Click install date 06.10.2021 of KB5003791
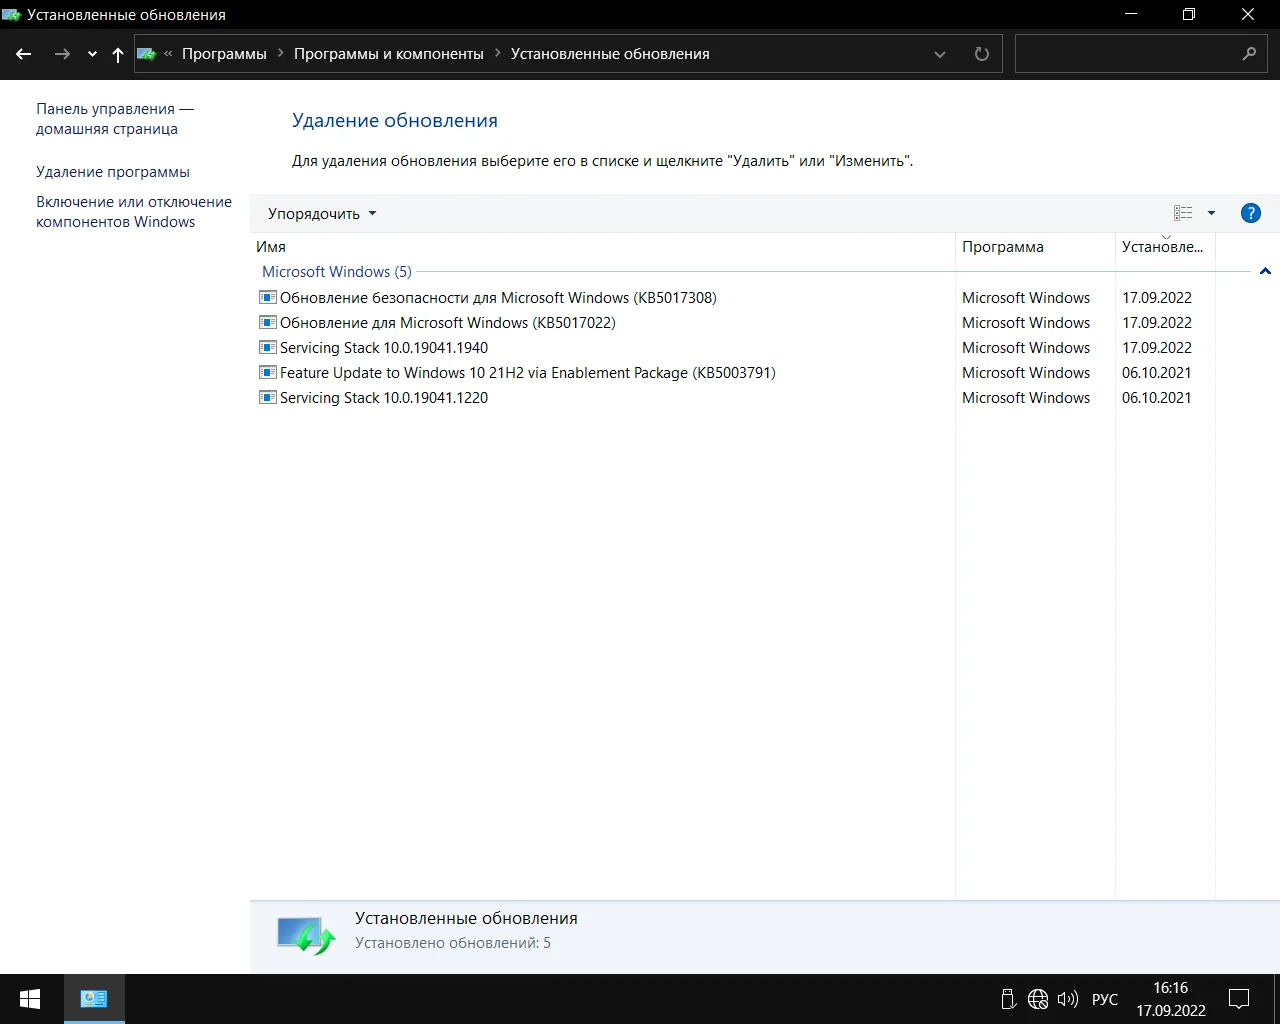 1157,373
